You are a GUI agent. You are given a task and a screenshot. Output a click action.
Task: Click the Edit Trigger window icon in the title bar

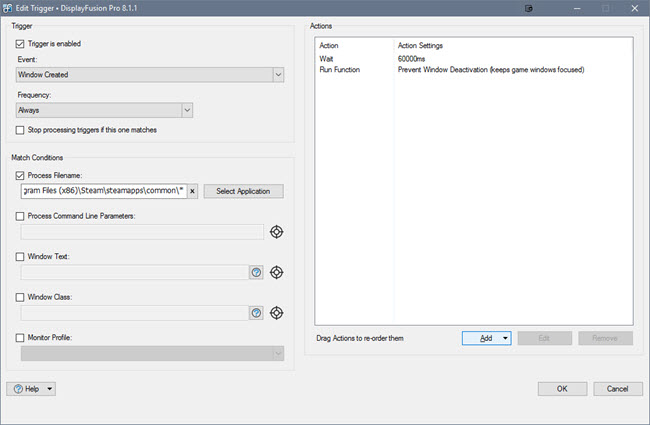[x=10, y=8]
